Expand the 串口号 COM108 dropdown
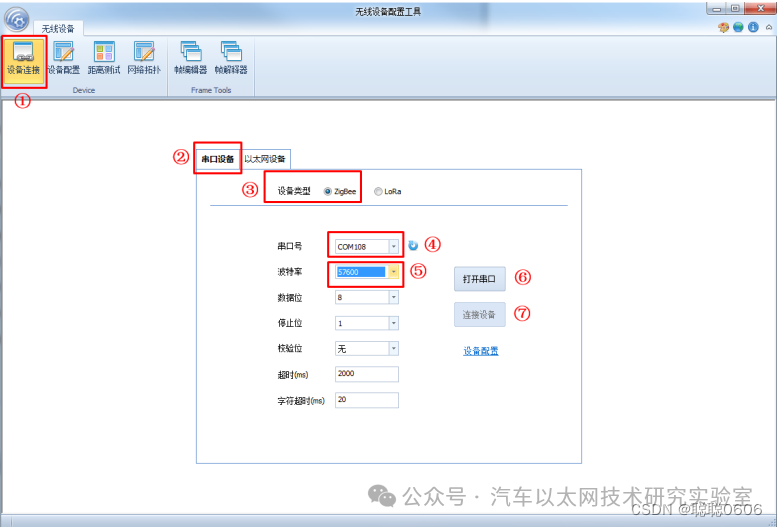Screen dimensions: 777x527 tap(393, 246)
